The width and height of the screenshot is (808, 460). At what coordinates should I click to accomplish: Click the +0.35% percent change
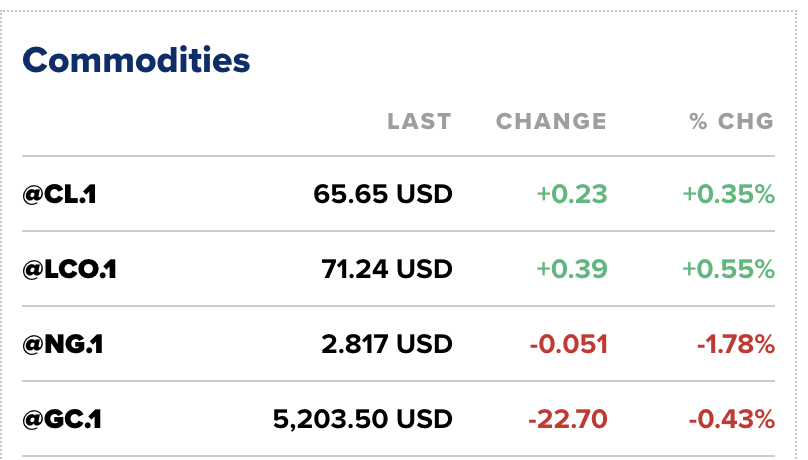(x=729, y=194)
